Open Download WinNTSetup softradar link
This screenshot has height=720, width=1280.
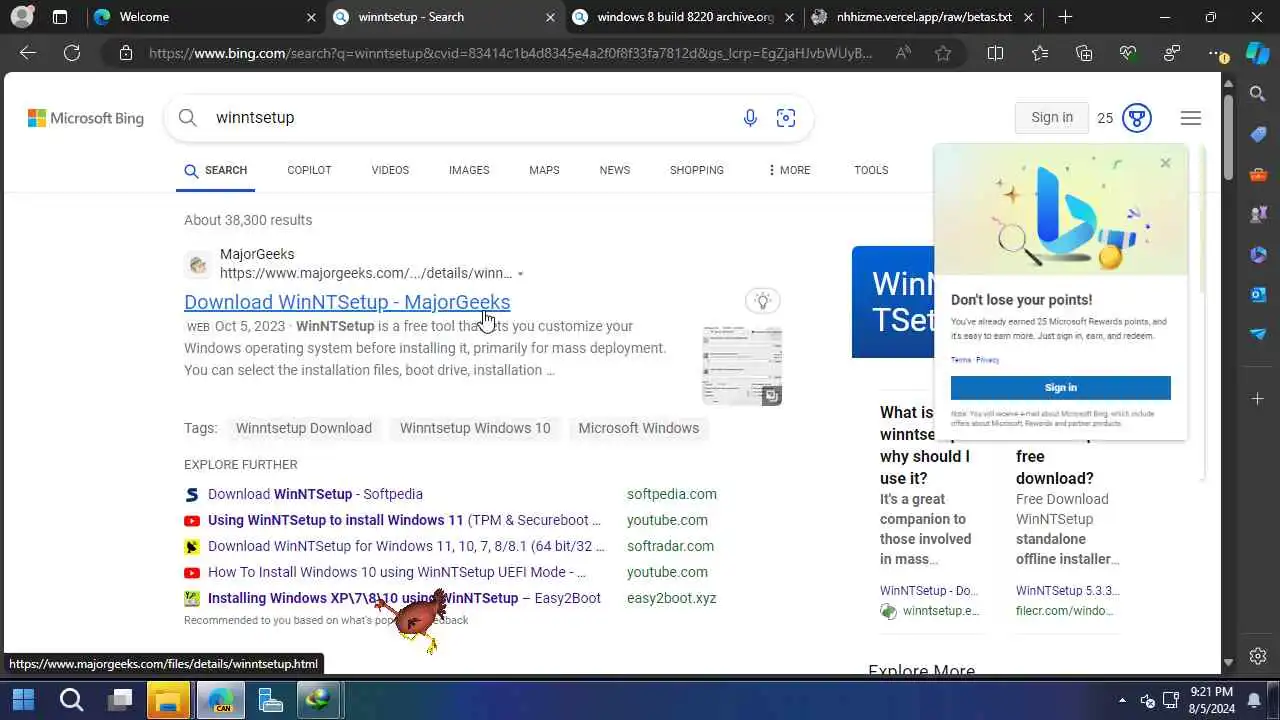point(407,546)
